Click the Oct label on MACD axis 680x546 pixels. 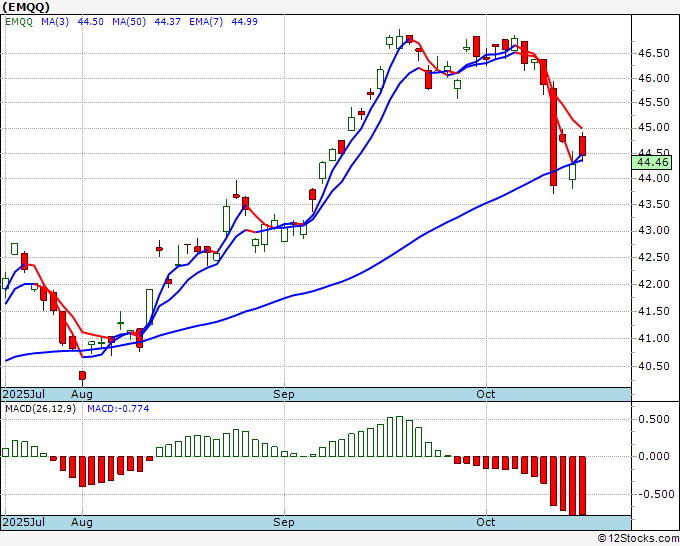coord(485,522)
